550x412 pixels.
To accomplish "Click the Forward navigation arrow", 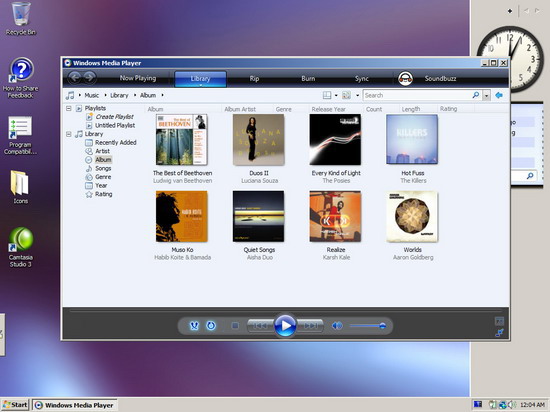I will click(x=90, y=77).
